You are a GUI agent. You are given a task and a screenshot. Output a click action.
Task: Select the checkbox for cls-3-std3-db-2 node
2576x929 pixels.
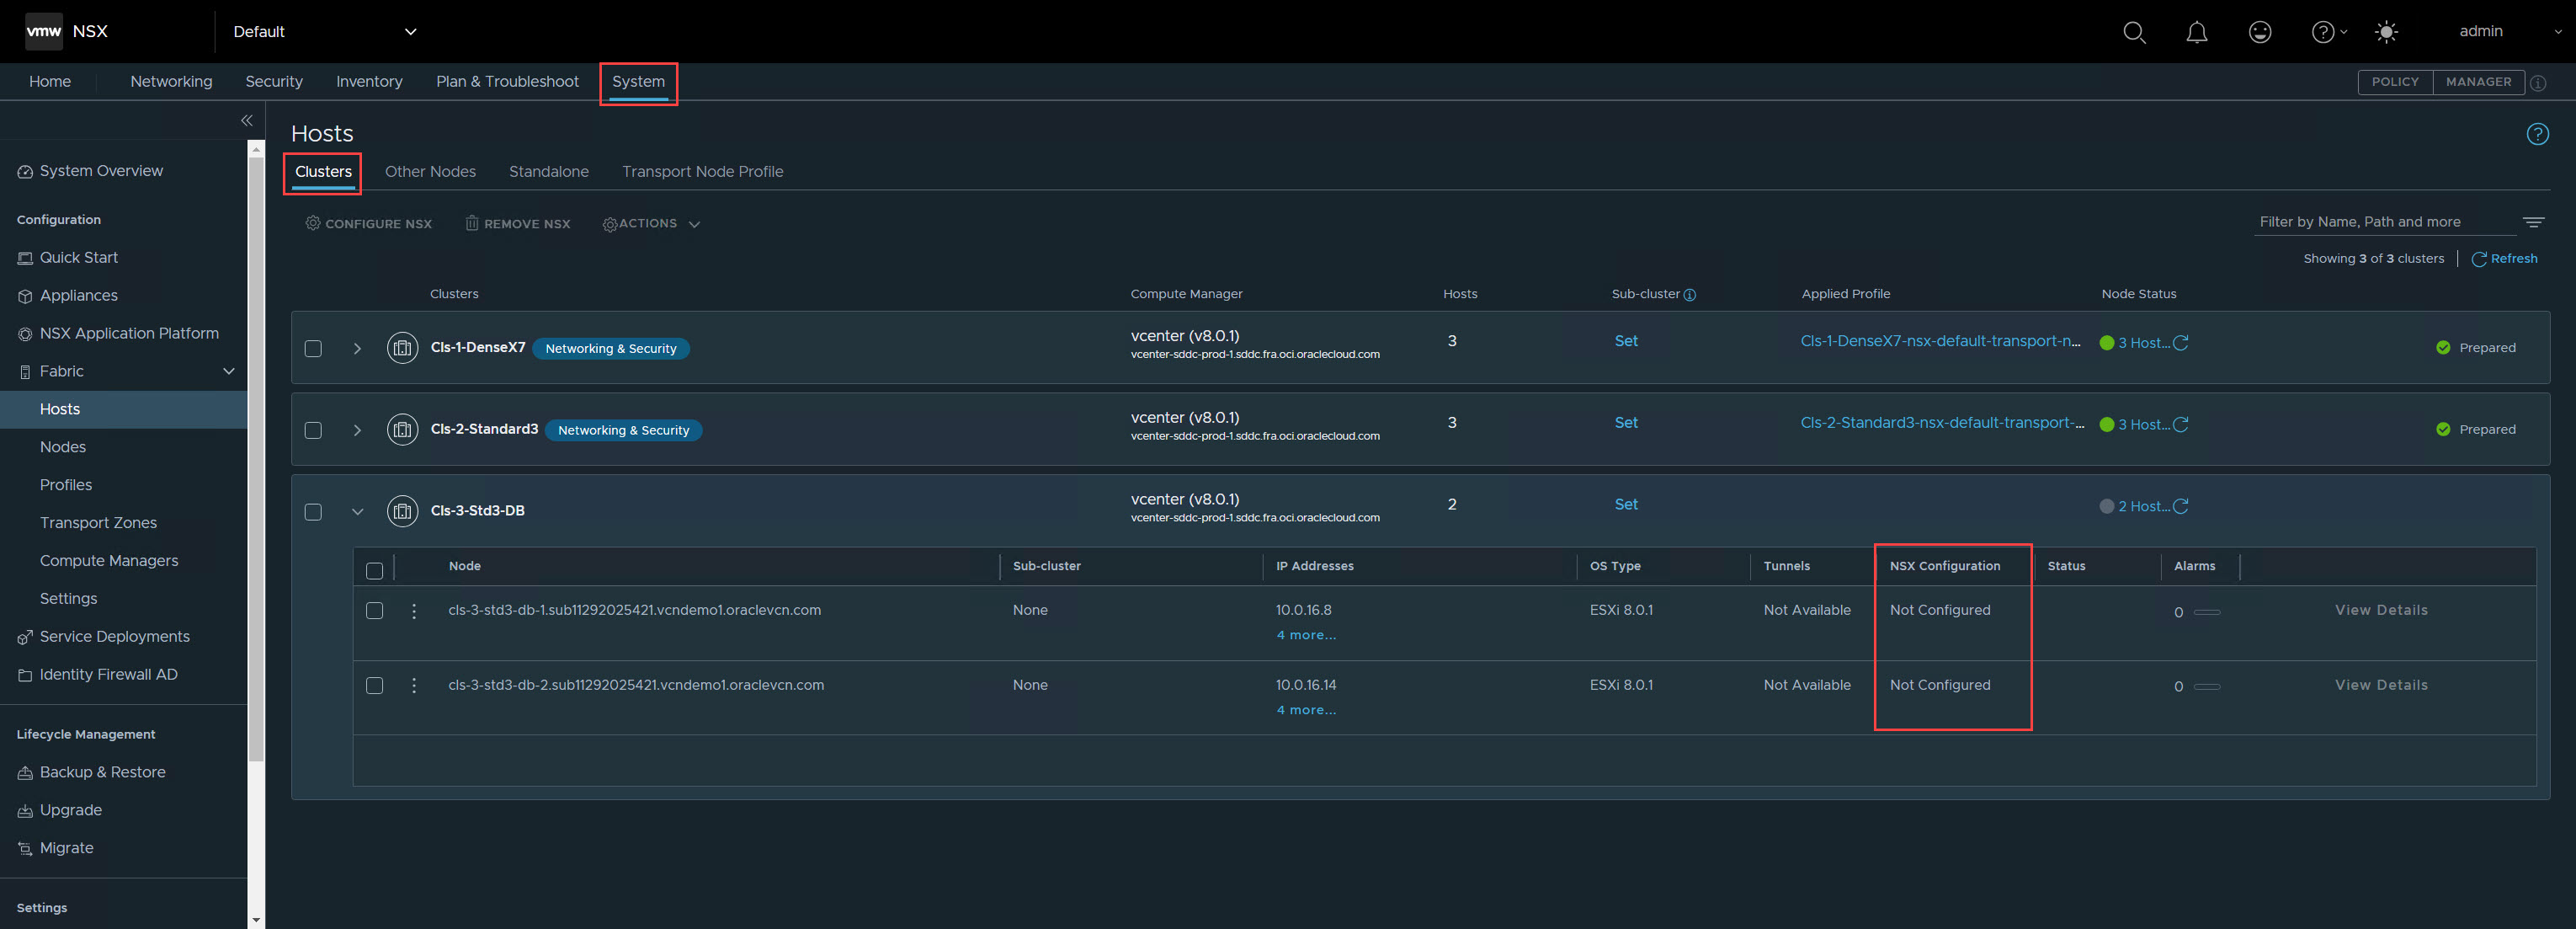click(373, 686)
